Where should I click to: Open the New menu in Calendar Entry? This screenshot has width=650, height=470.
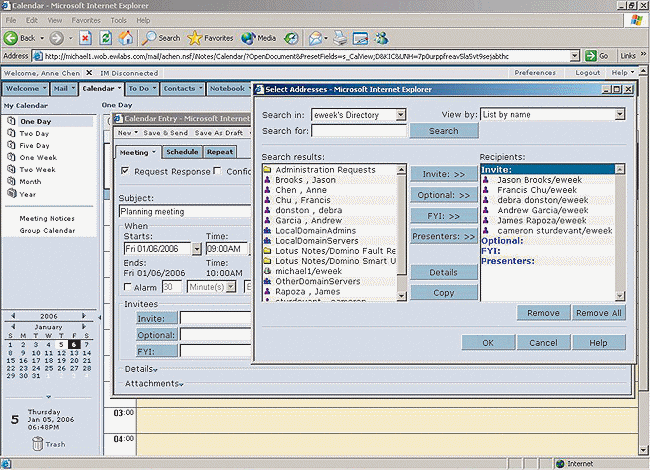pyautogui.click(x=127, y=133)
